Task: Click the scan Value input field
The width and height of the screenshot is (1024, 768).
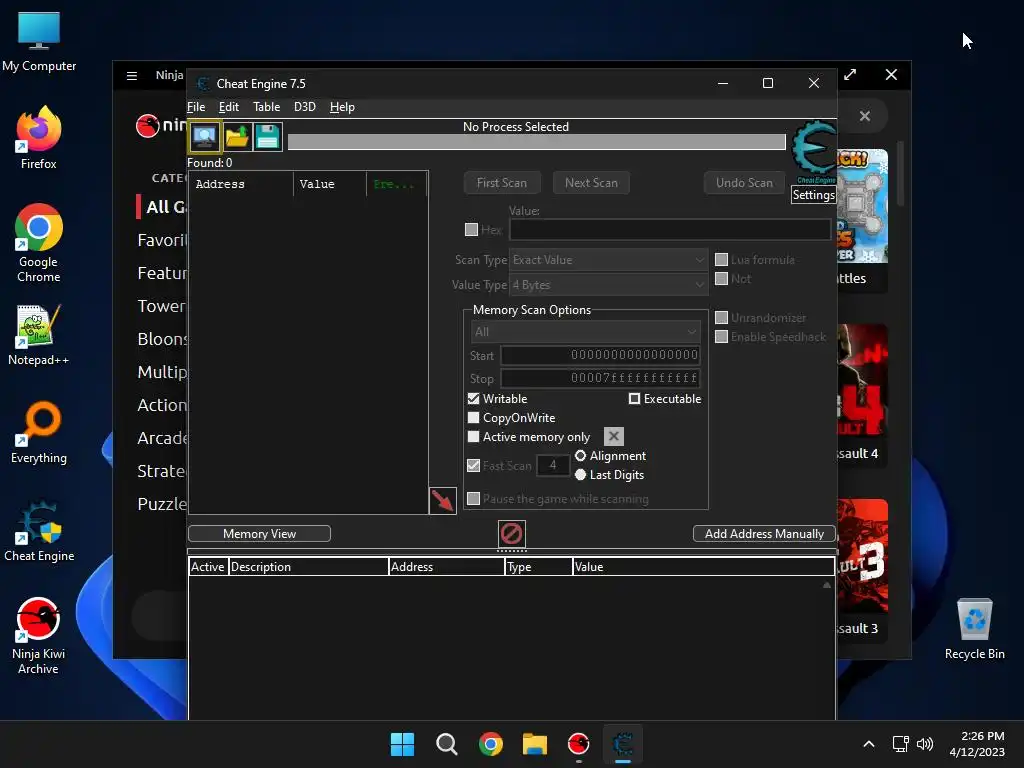Action: pos(670,229)
